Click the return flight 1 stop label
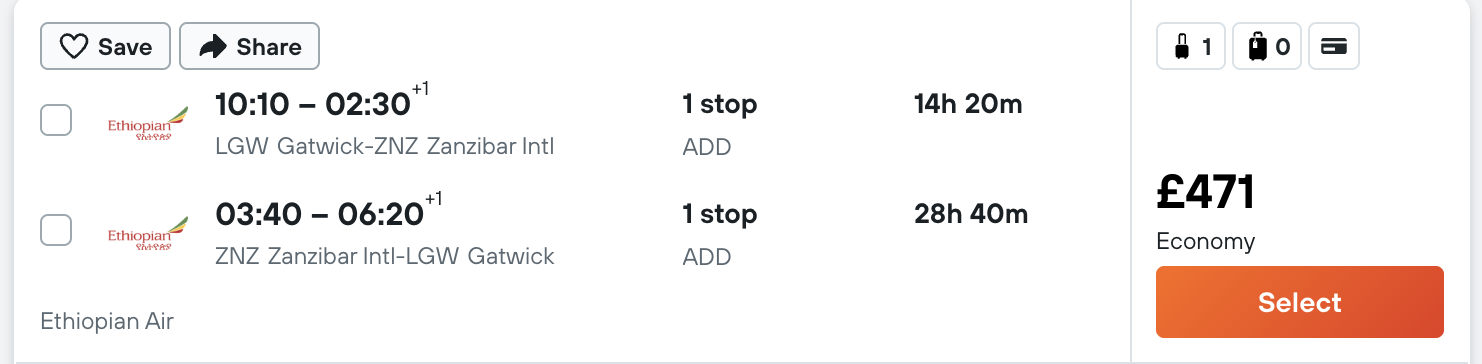Image resolution: width=1482 pixels, height=364 pixels. 720,214
